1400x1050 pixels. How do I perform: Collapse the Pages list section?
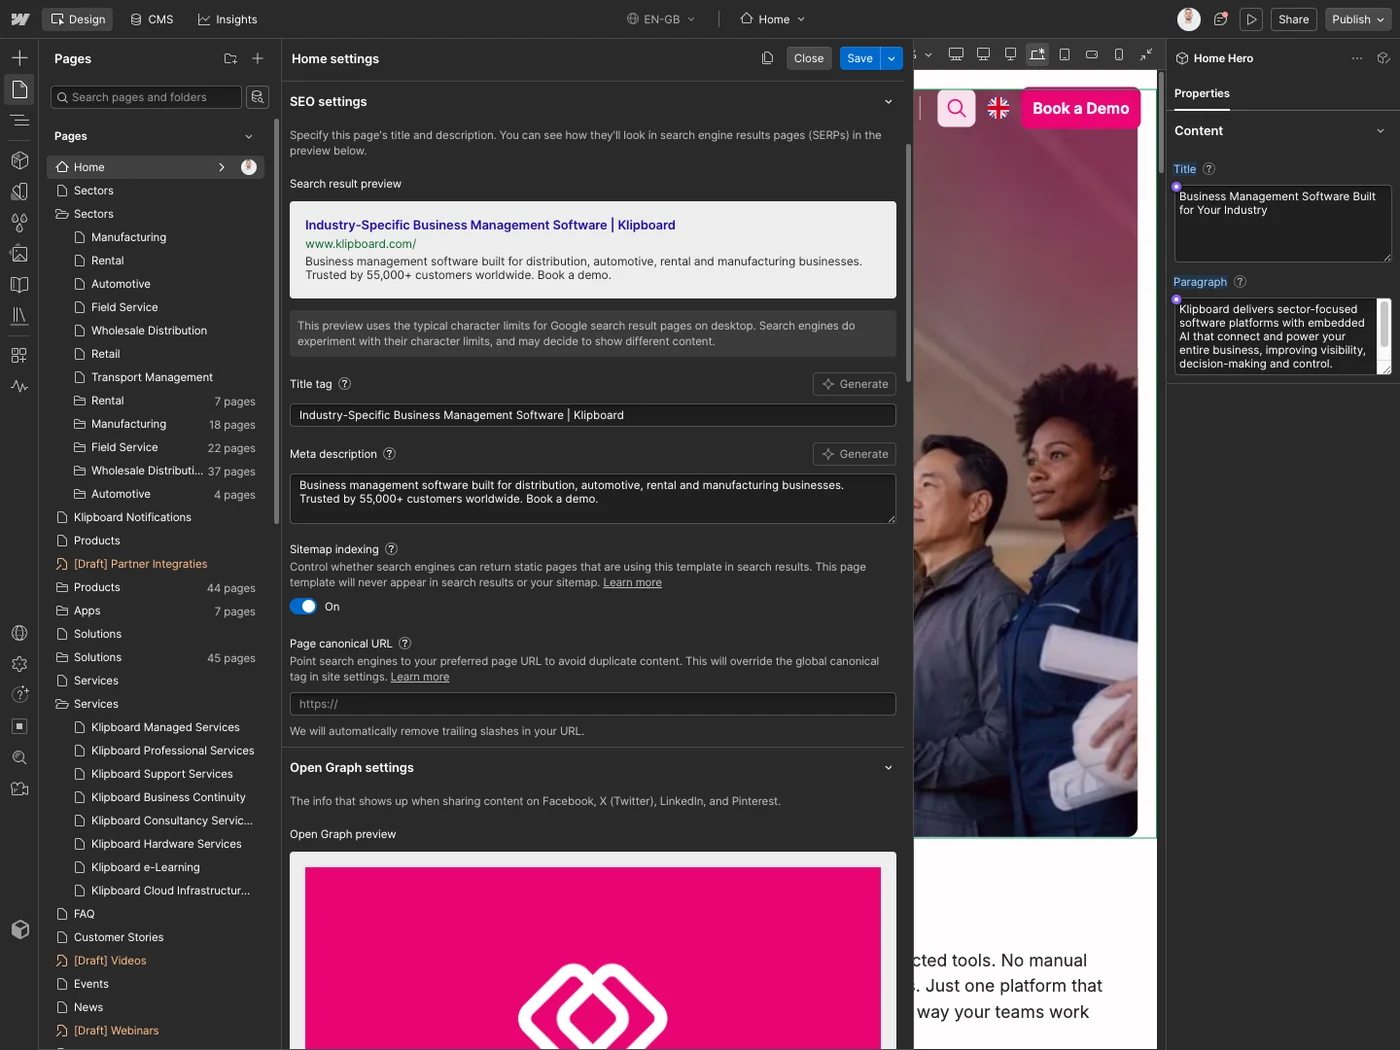[x=249, y=136]
